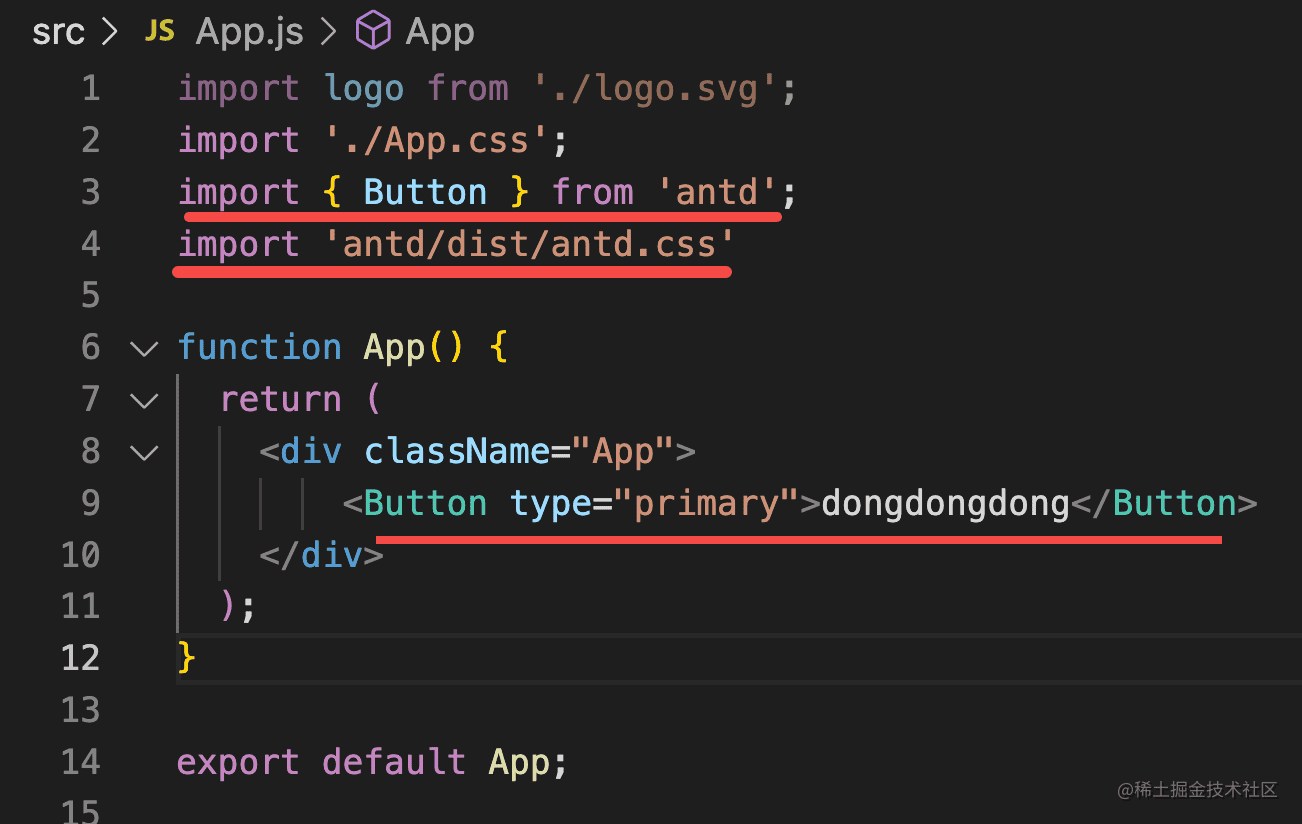
Task: Click the "App" className string value
Action: pos(623,451)
